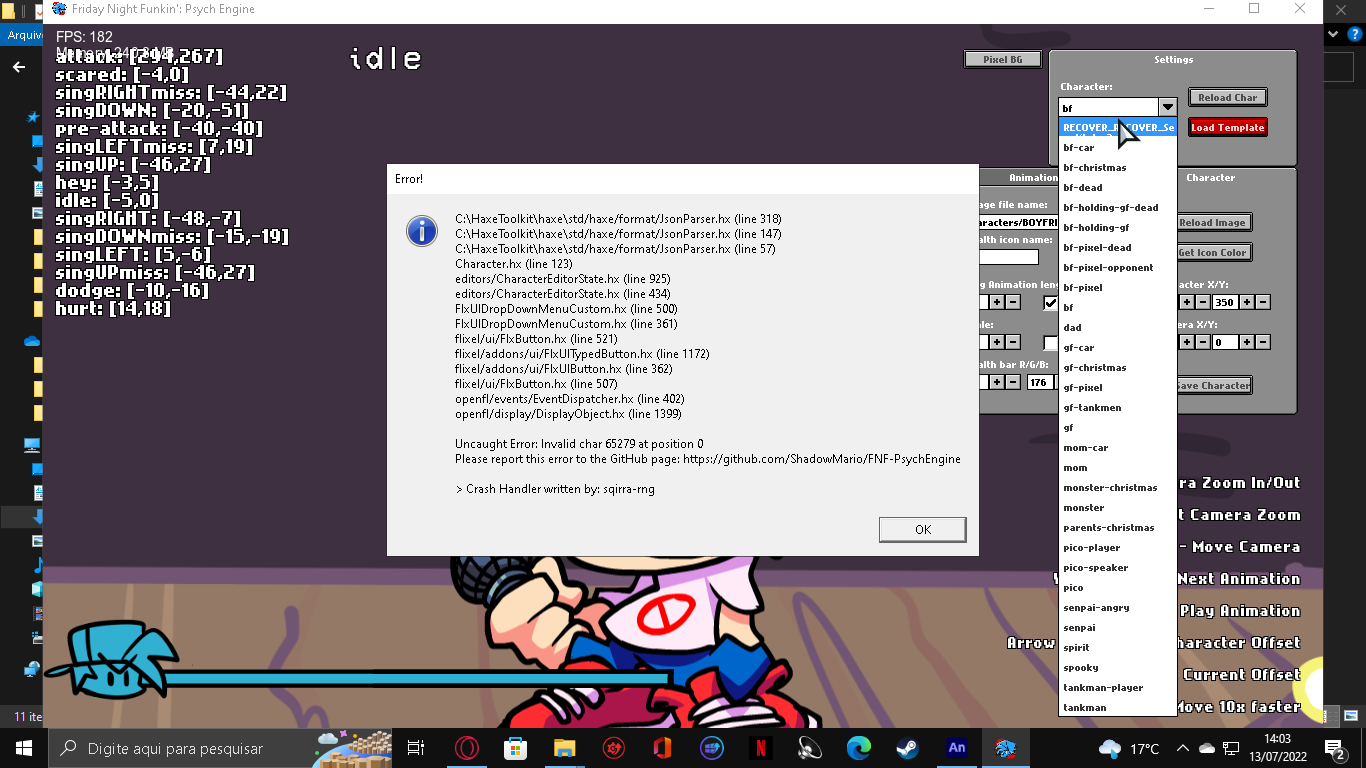Open the Character dropdown in Settings
Screen dimensions: 1366x768
point(1166,106)
